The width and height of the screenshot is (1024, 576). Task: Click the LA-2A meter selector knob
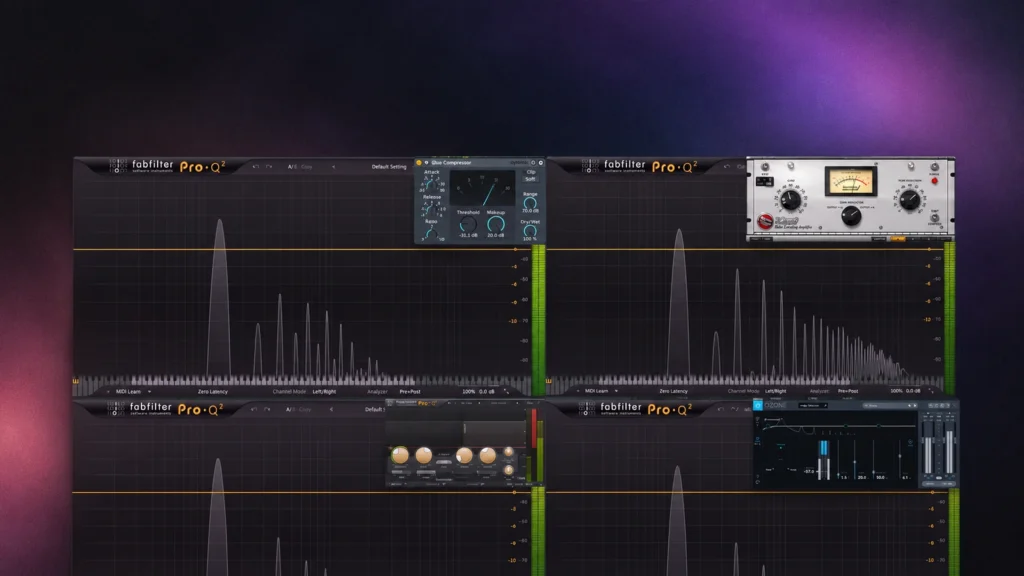pos(851,217)
